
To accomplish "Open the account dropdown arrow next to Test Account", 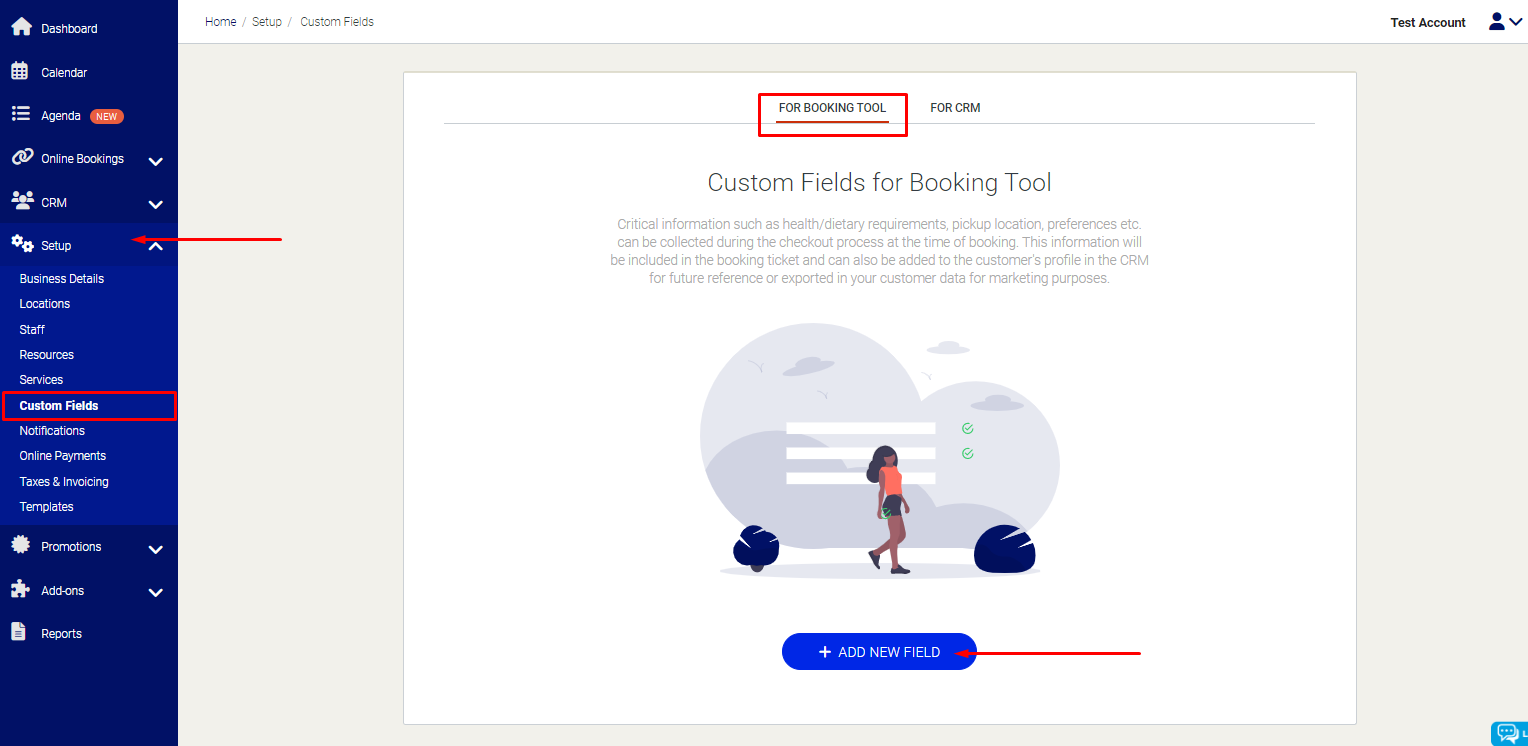I will (x=1516, y=21).
